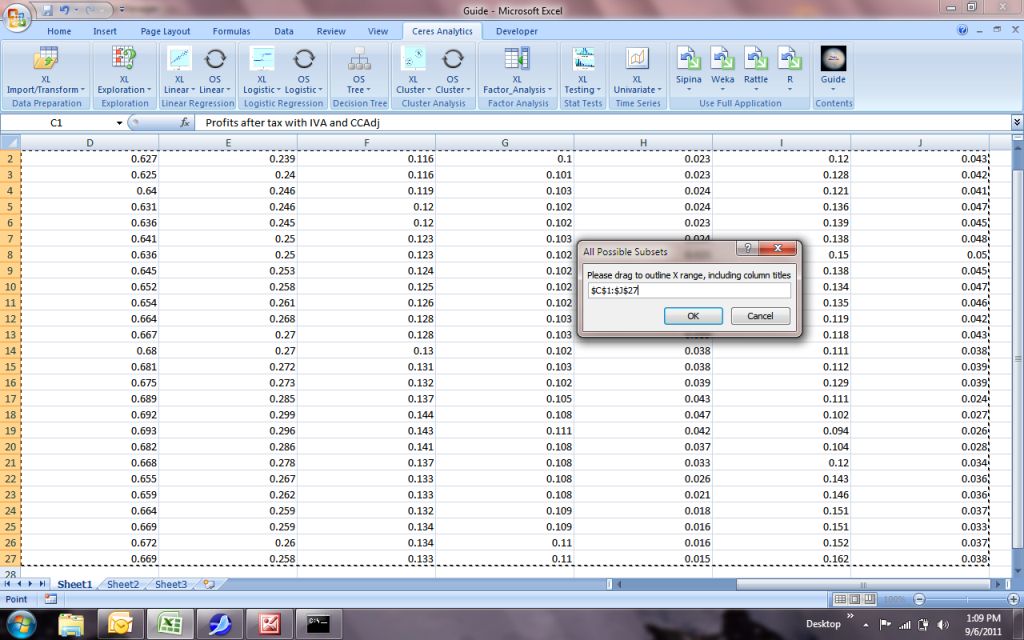Show hidden system tray icons
Image resolution: width=1024 pixels, height=640 pixels.
[866, 624]
